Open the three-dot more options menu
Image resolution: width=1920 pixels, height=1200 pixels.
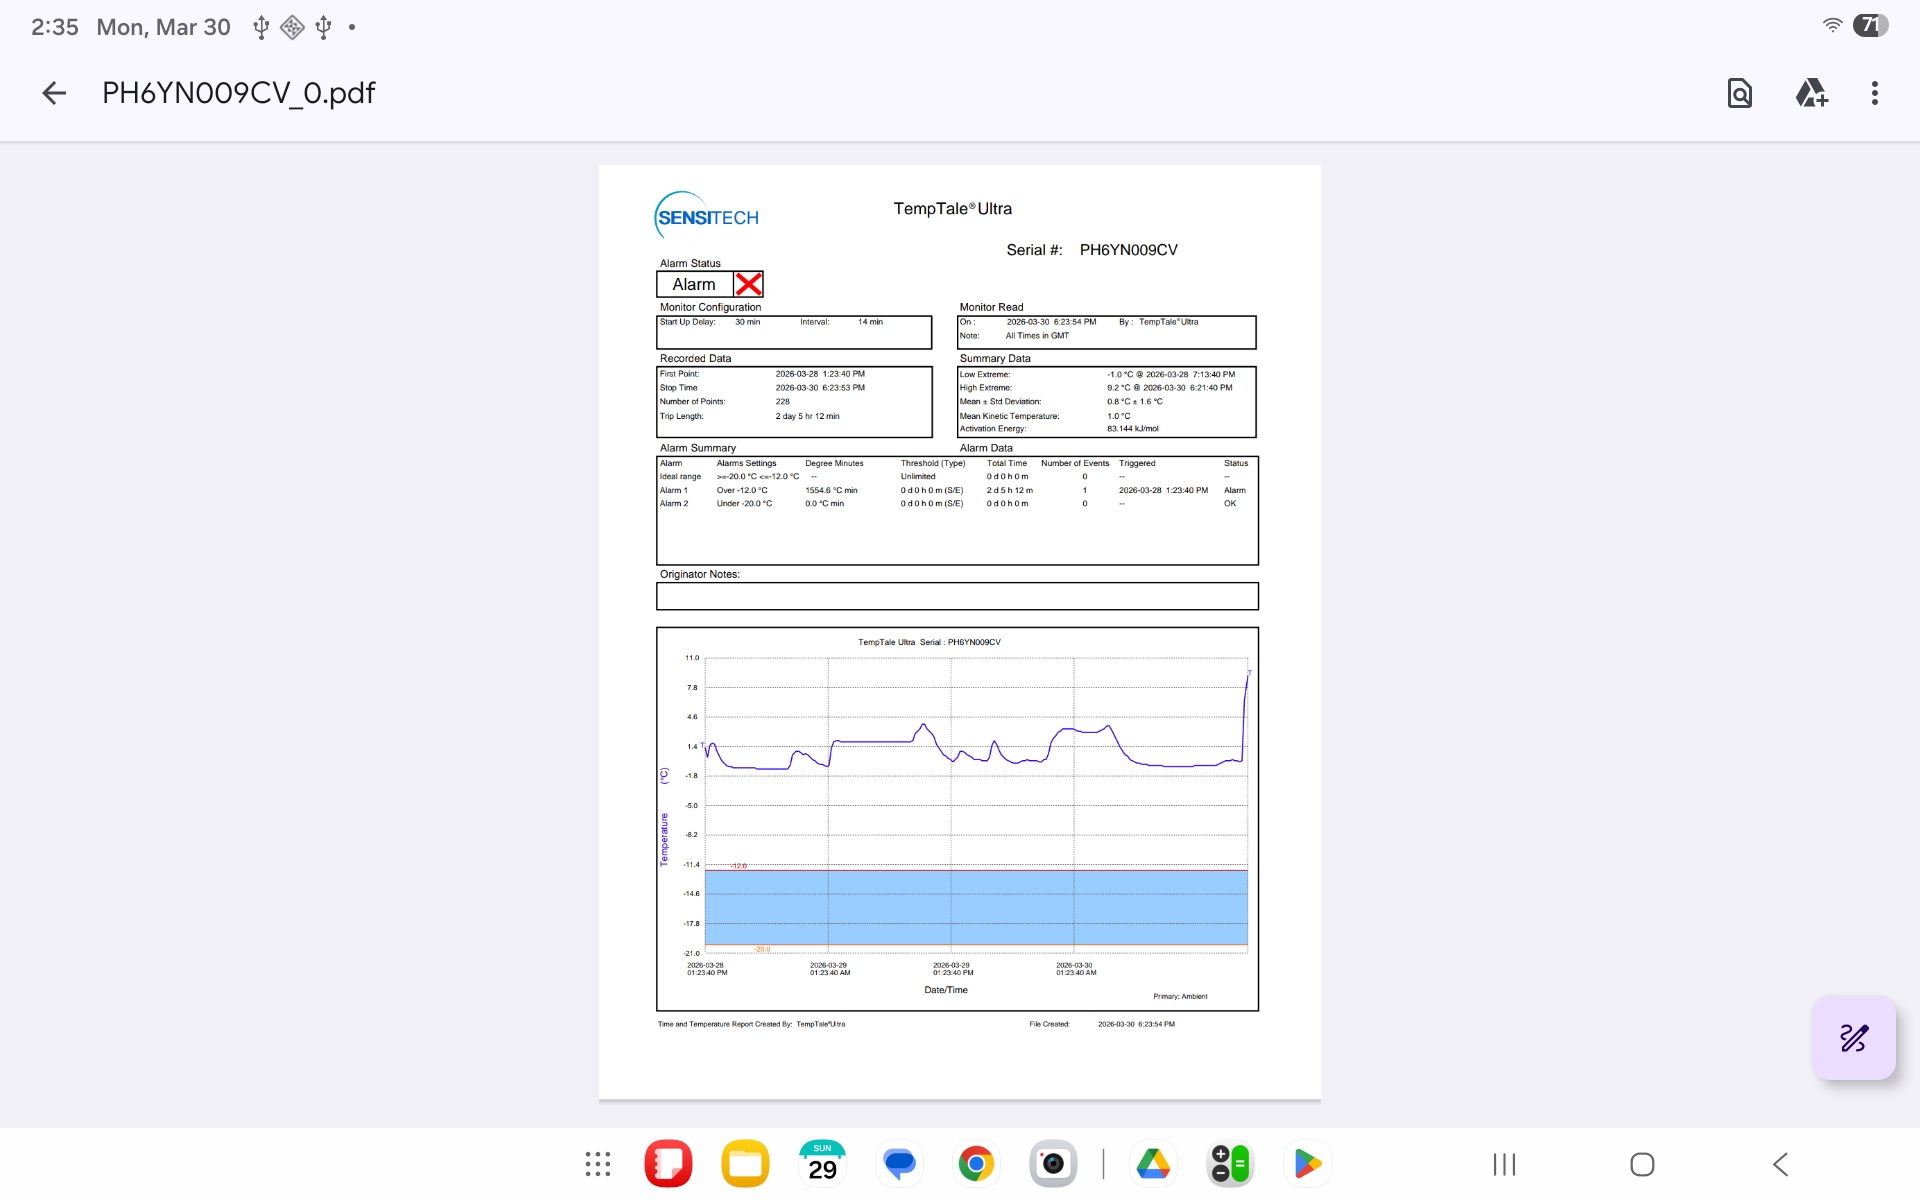(1874, 93)
